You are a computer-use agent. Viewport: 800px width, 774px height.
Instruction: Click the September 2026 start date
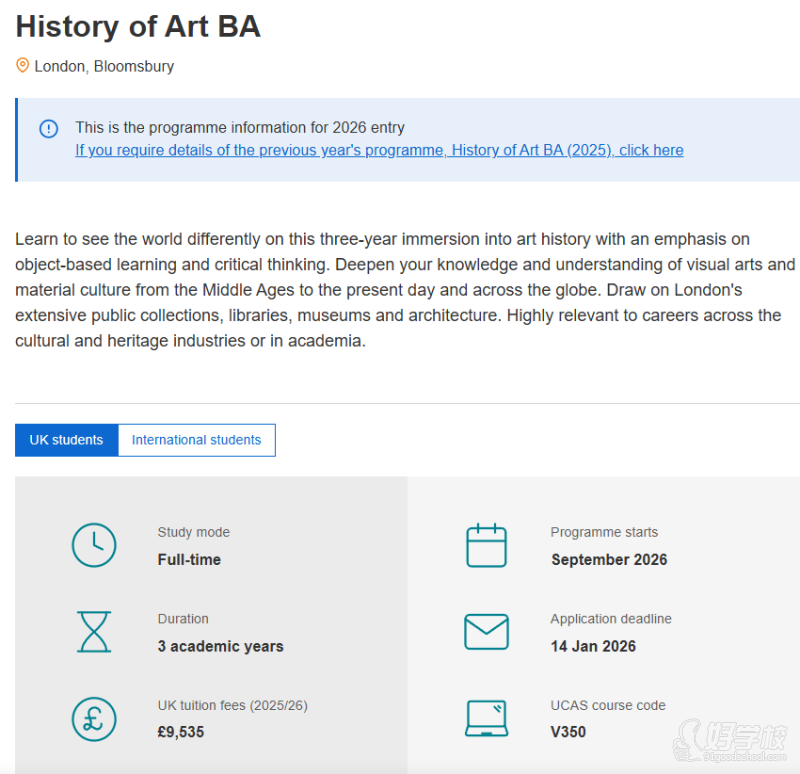coord(608,560)
